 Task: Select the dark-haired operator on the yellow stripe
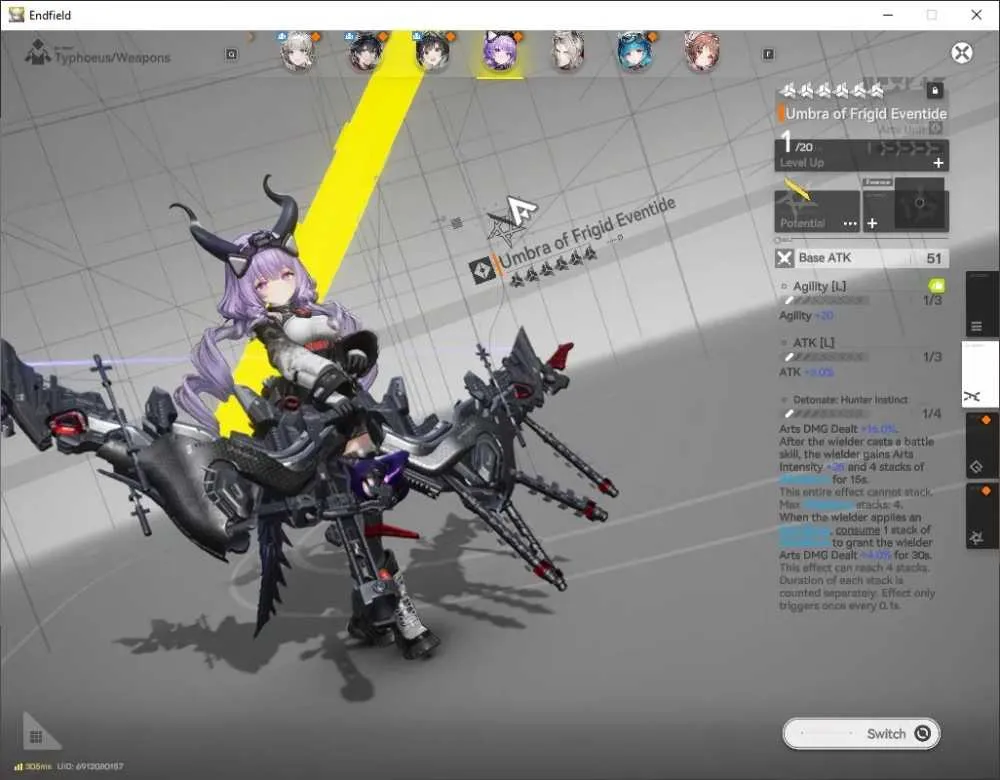[433, 52]
